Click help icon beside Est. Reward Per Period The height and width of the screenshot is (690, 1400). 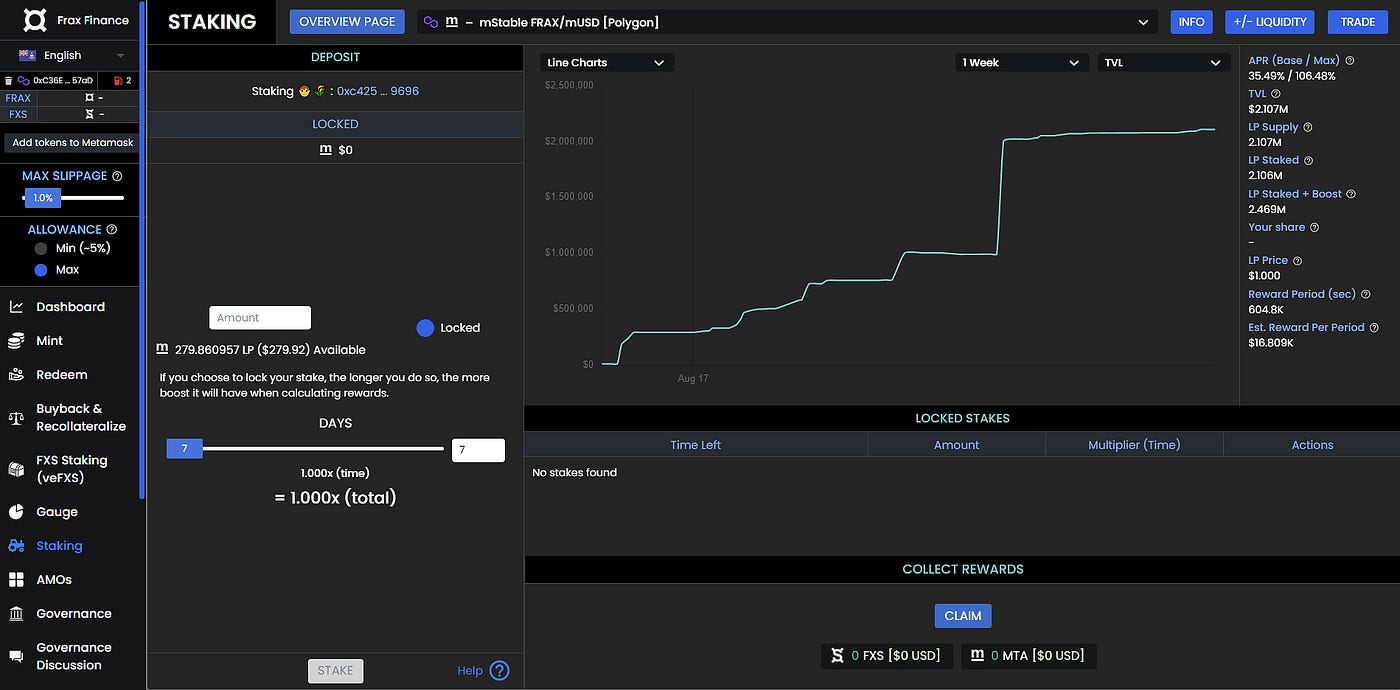click(x=1374, y=327)
